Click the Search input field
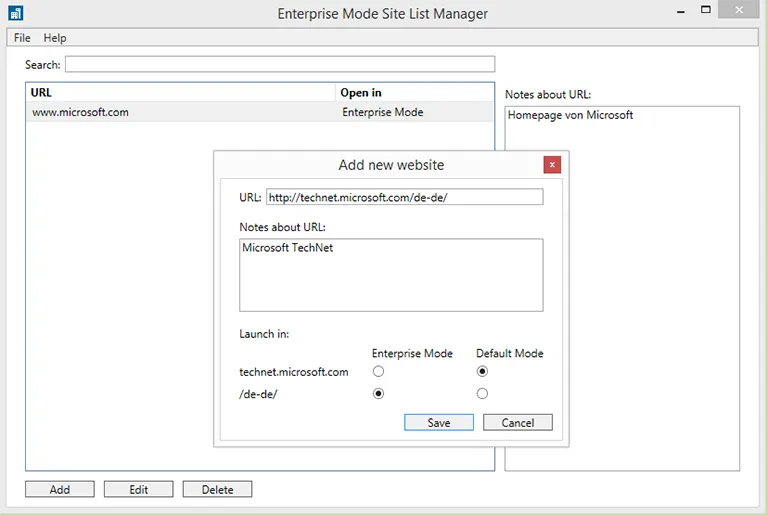The height and width of the screenshot is (515, 768). tap(280, 64)
